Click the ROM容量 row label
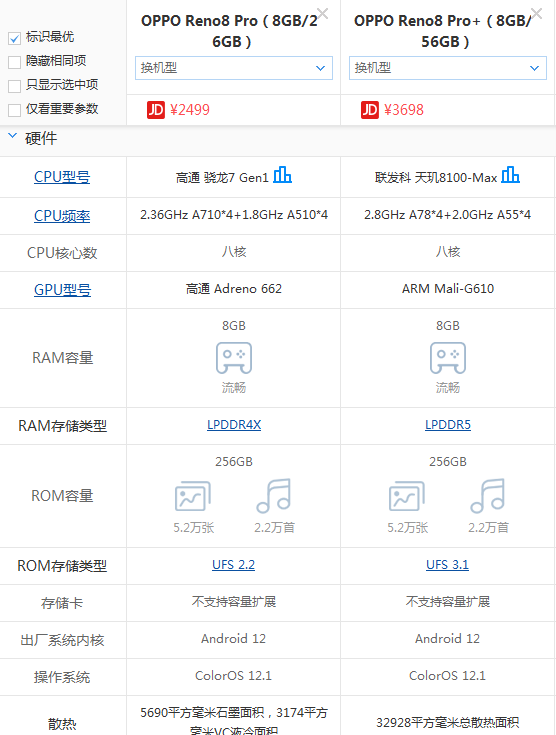This screenshot has width=556, height=735. pos(62,496)
